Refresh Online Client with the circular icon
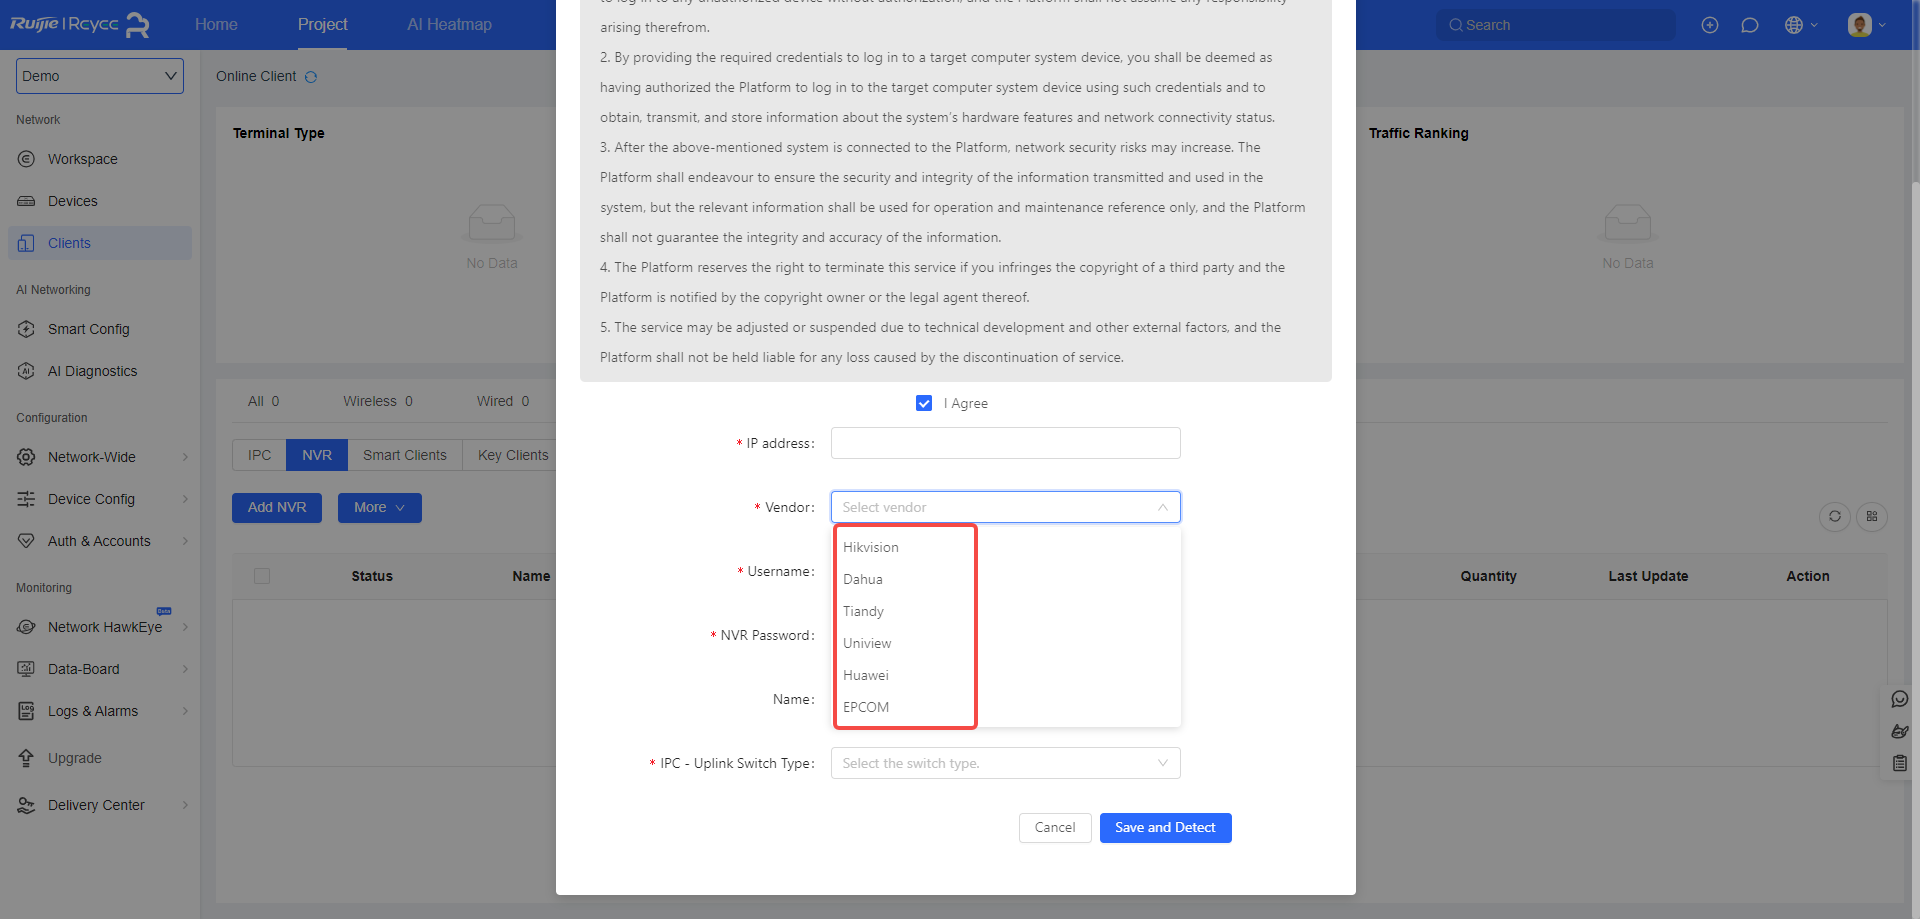Image resolution: width=1920 pixels, height=919 pixels. click(311, 77)
